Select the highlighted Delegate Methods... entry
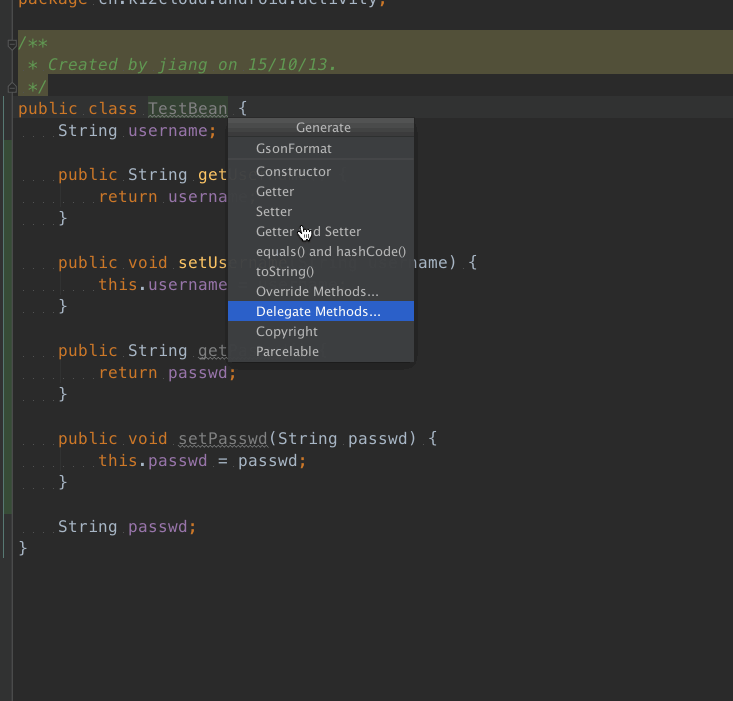This screenshot has height=701, width=733. 318,311
